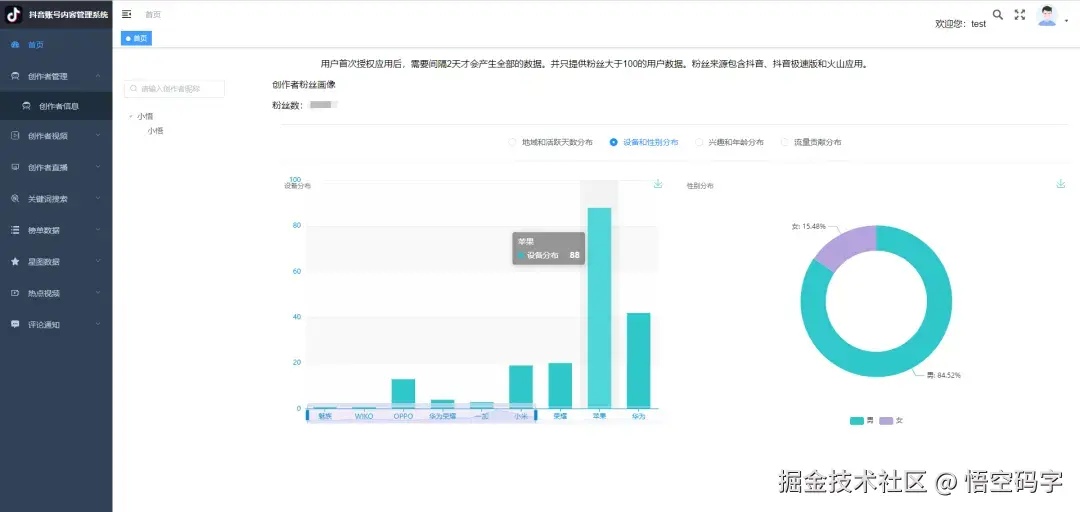Click the 欢迎您: test greeting text

click(x=960, y=23)
